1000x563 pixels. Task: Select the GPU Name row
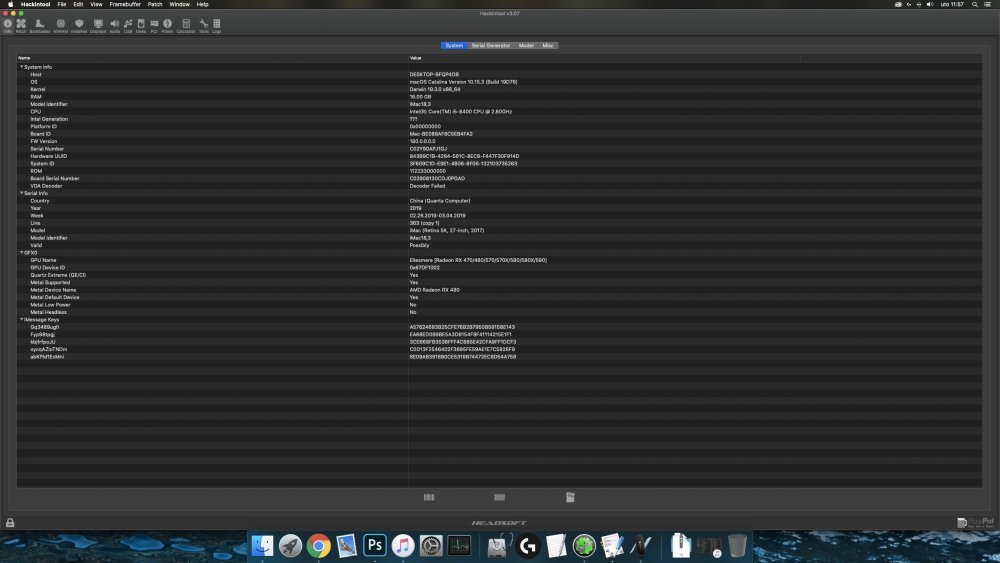click(x=499, y=260)
